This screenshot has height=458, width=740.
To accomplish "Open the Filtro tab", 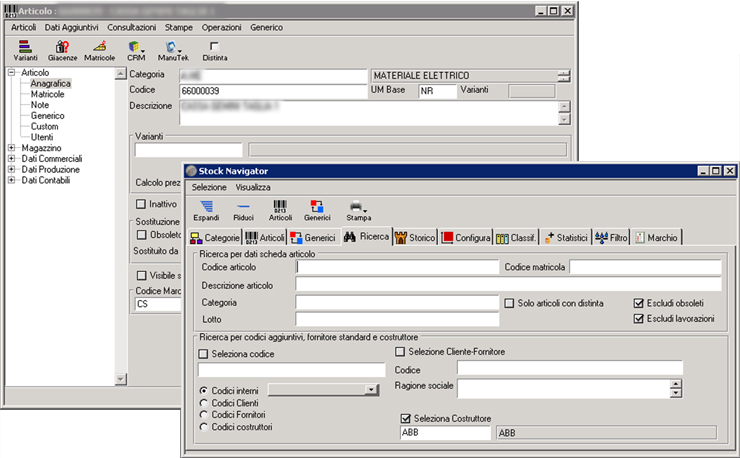I will tap(611, 237).
